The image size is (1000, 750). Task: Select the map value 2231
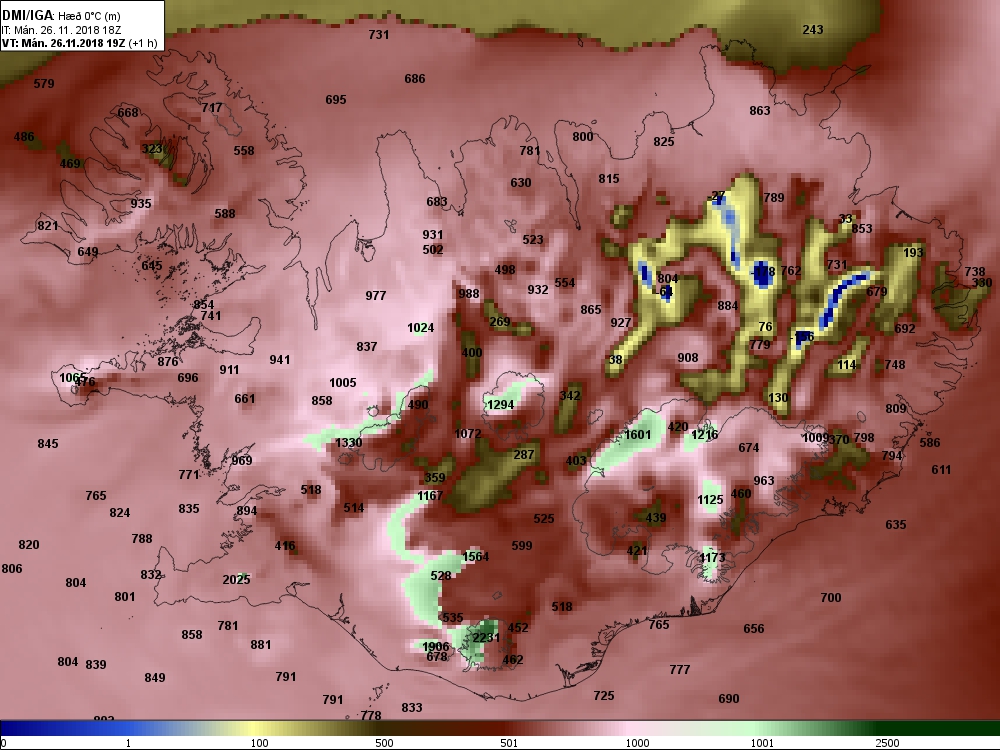(x=486, y=637)
